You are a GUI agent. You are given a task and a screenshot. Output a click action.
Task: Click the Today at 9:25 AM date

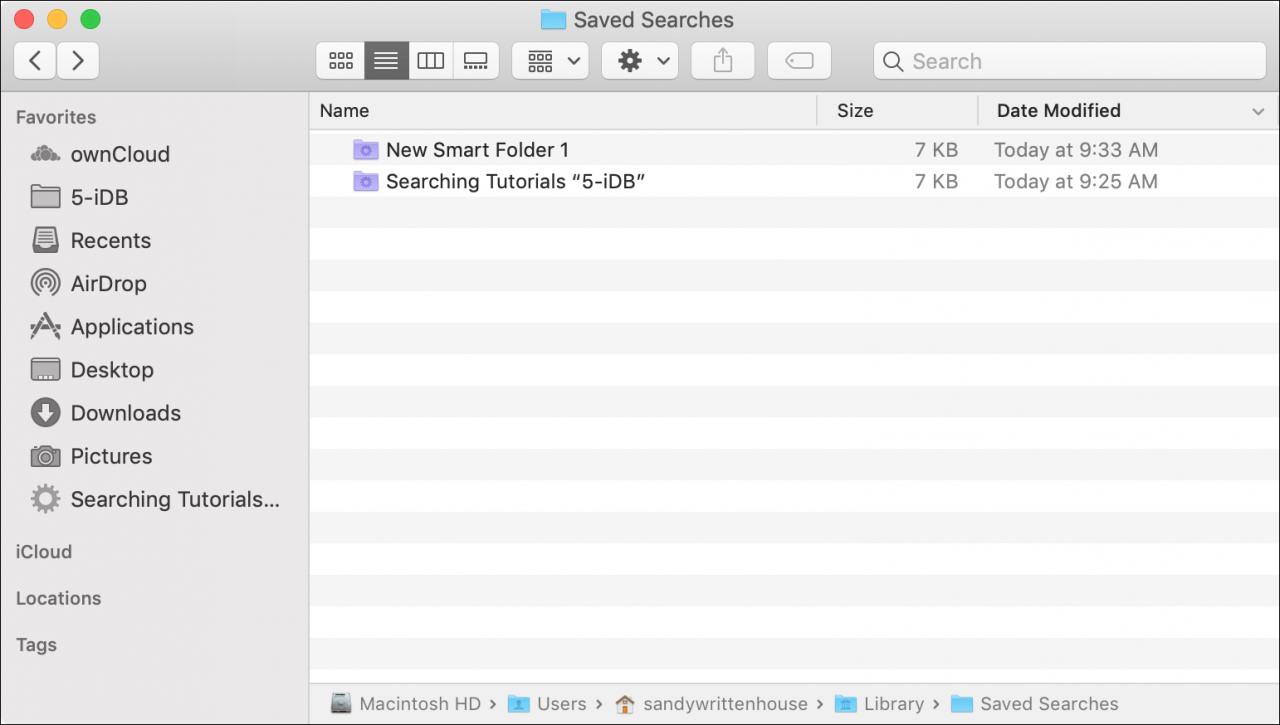[x=1076, y=181]
